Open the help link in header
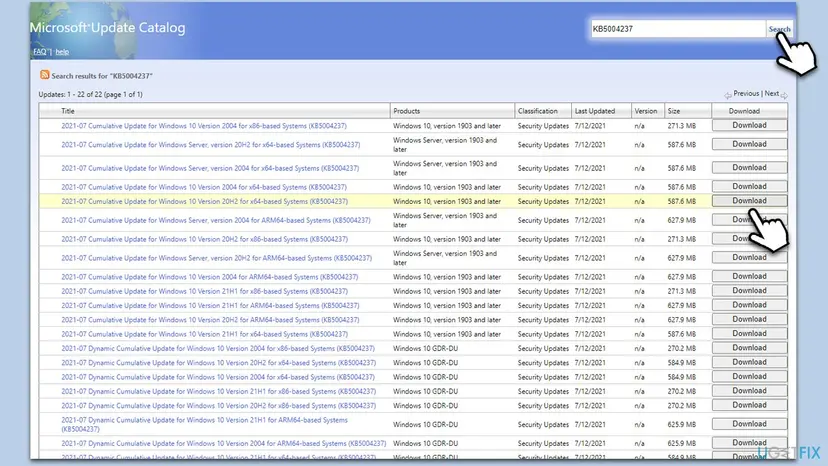Viewport: 828px width, 466px height. coord(62,52)
